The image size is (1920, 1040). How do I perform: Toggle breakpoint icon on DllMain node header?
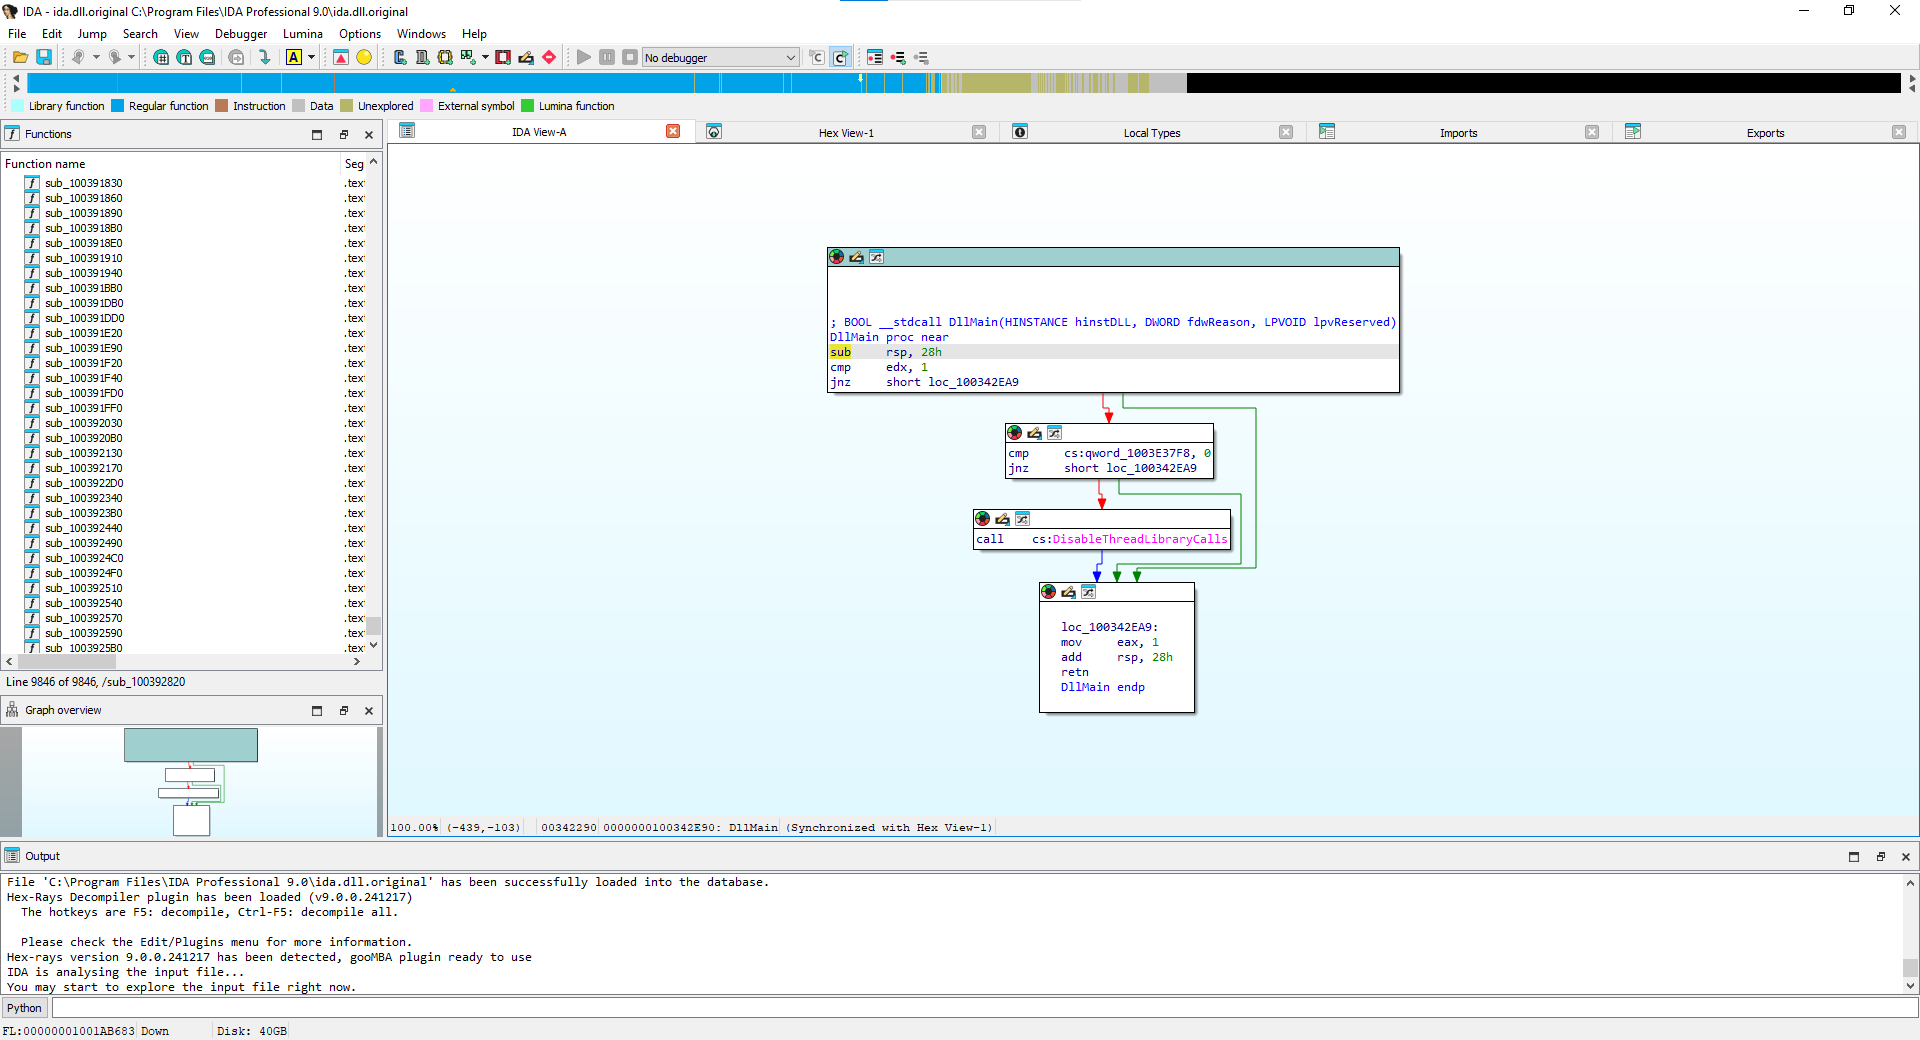[x=837, y=257]
